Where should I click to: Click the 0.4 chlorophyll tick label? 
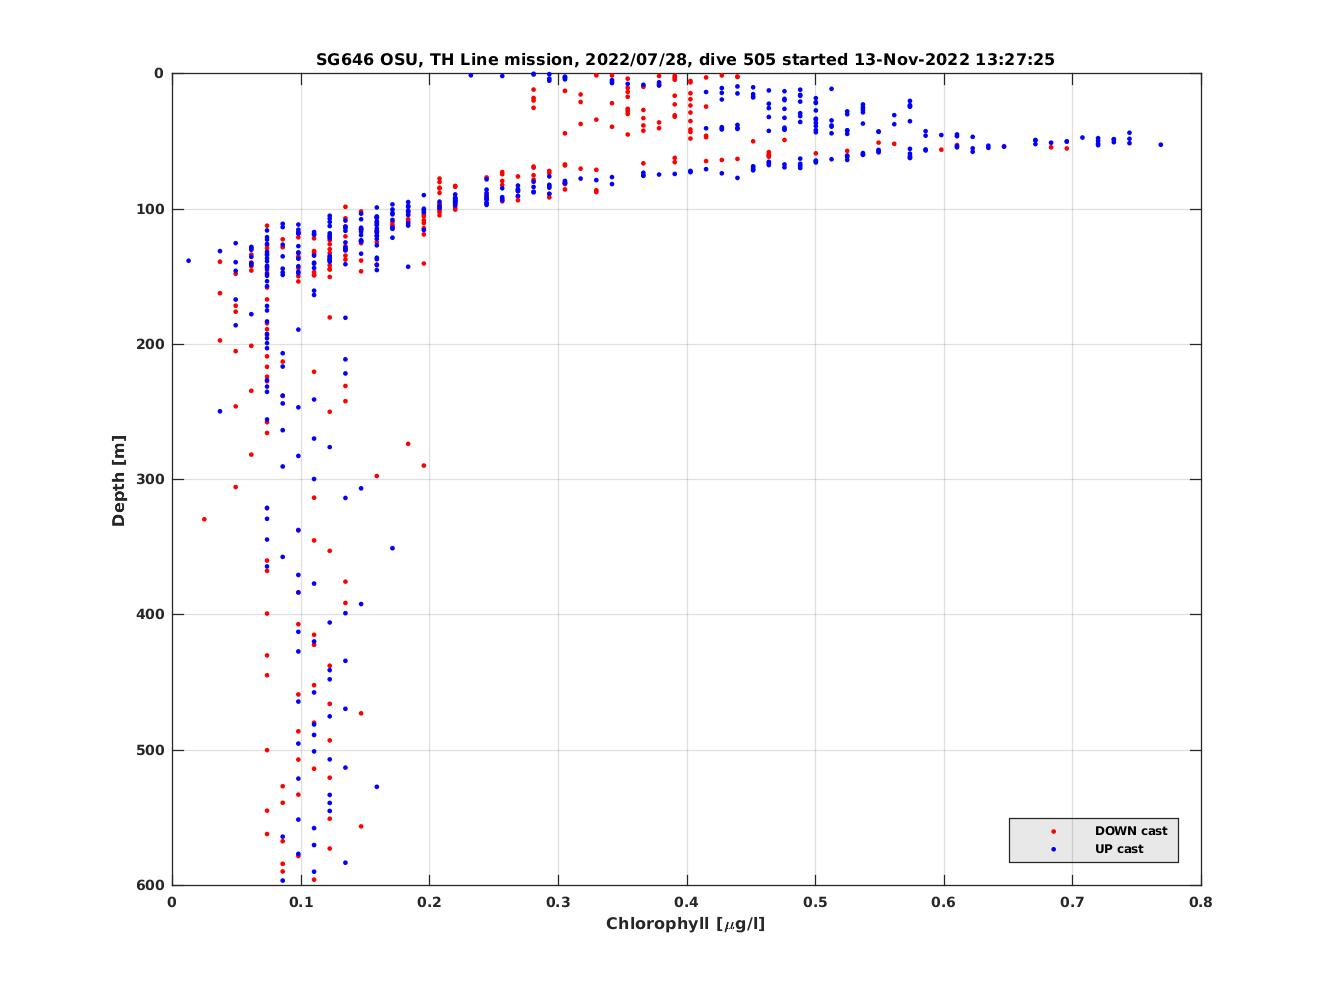(687, 901)
